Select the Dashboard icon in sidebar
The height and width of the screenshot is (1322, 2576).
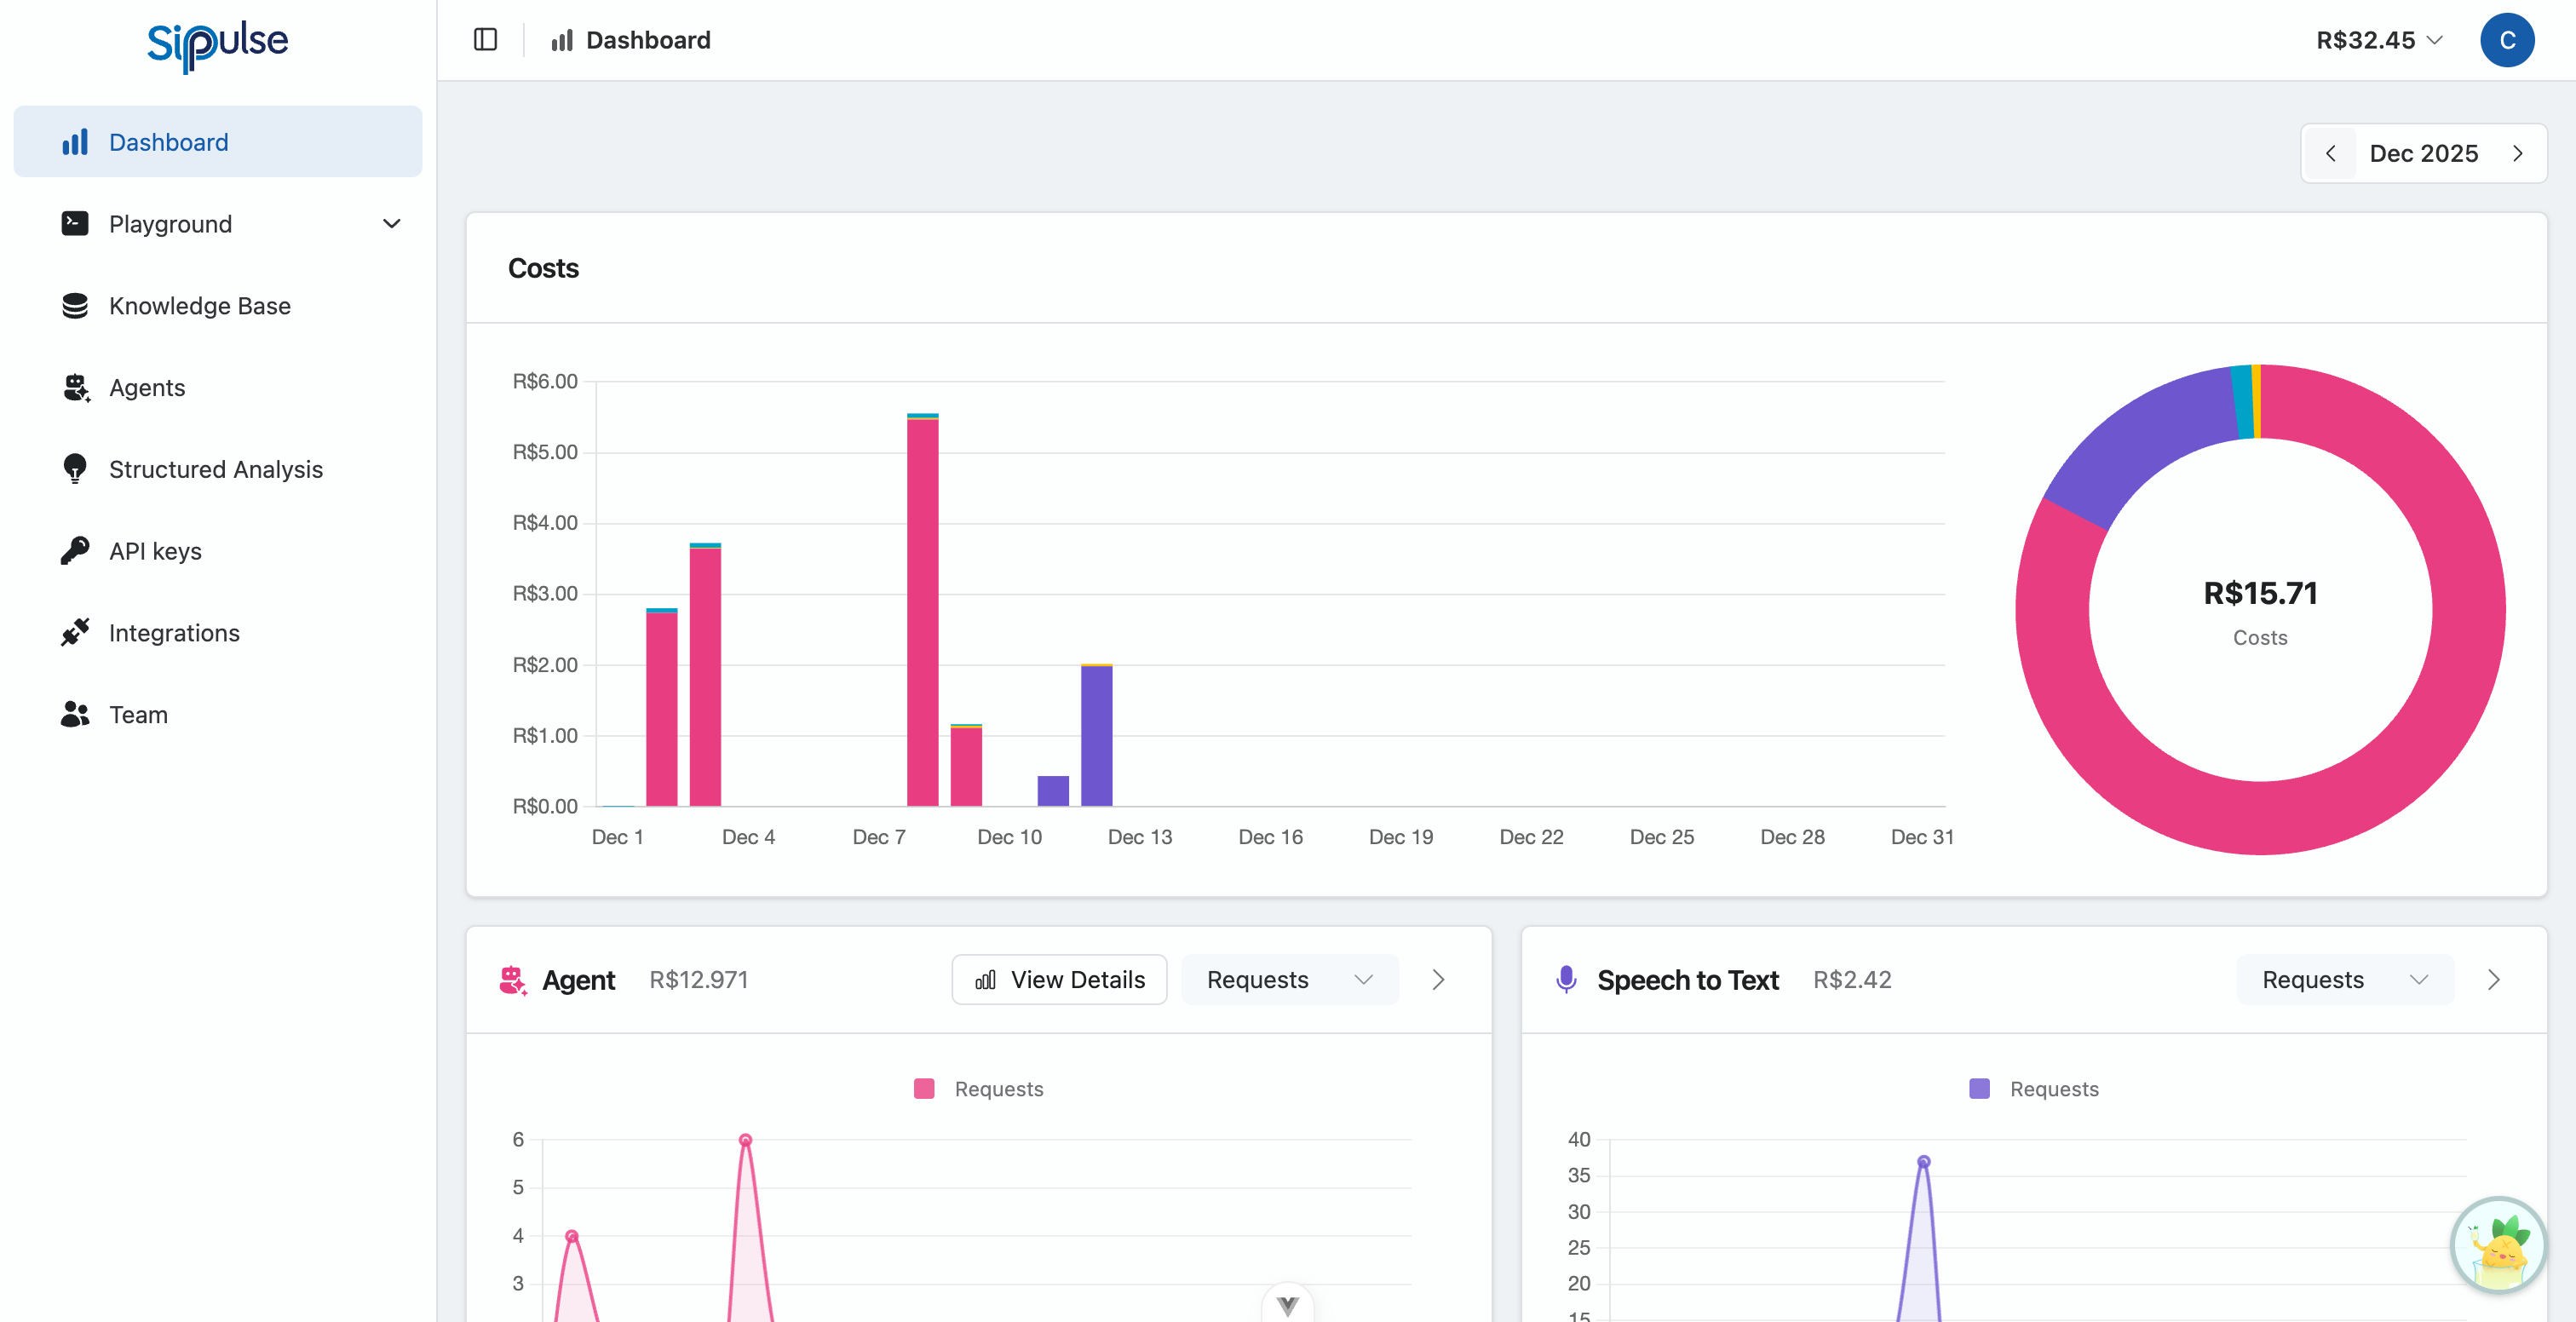click(x=75, y=141)
